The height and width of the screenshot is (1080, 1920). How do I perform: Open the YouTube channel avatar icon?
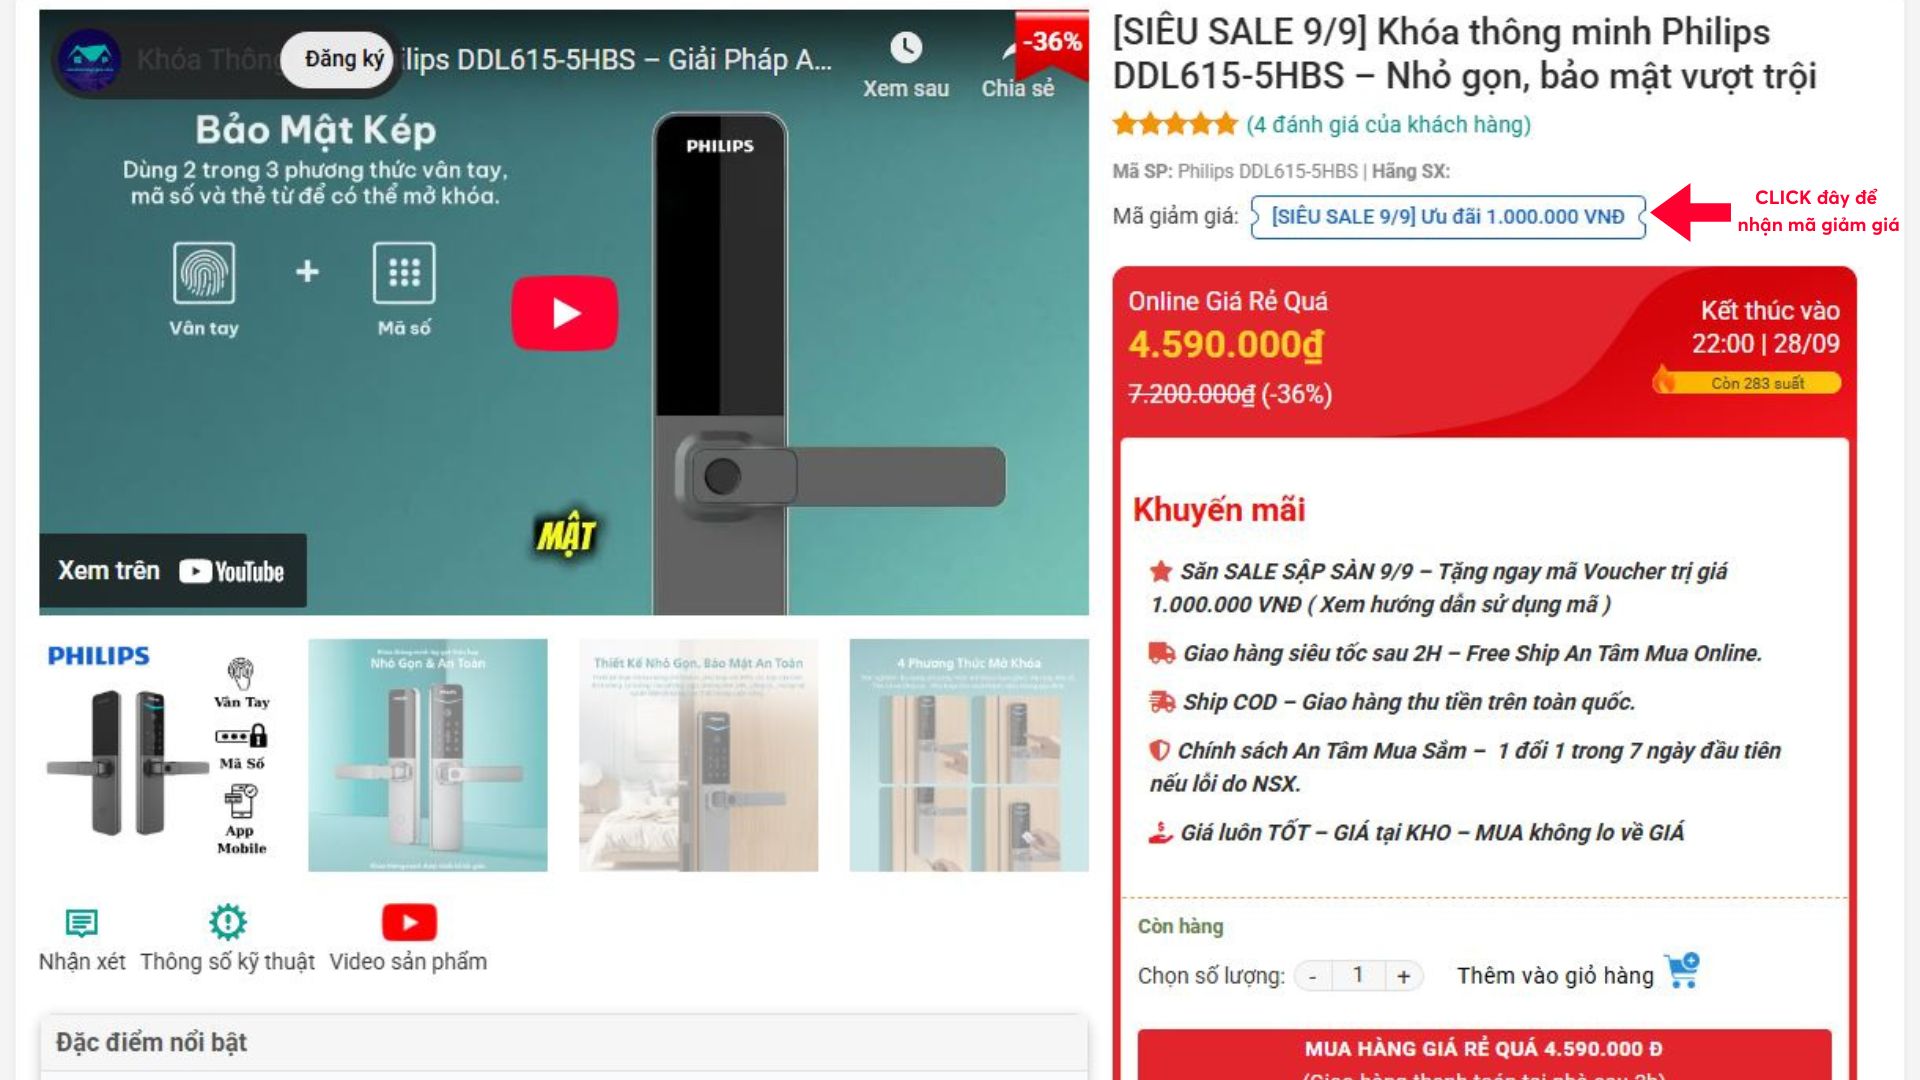tap(89, 60)
